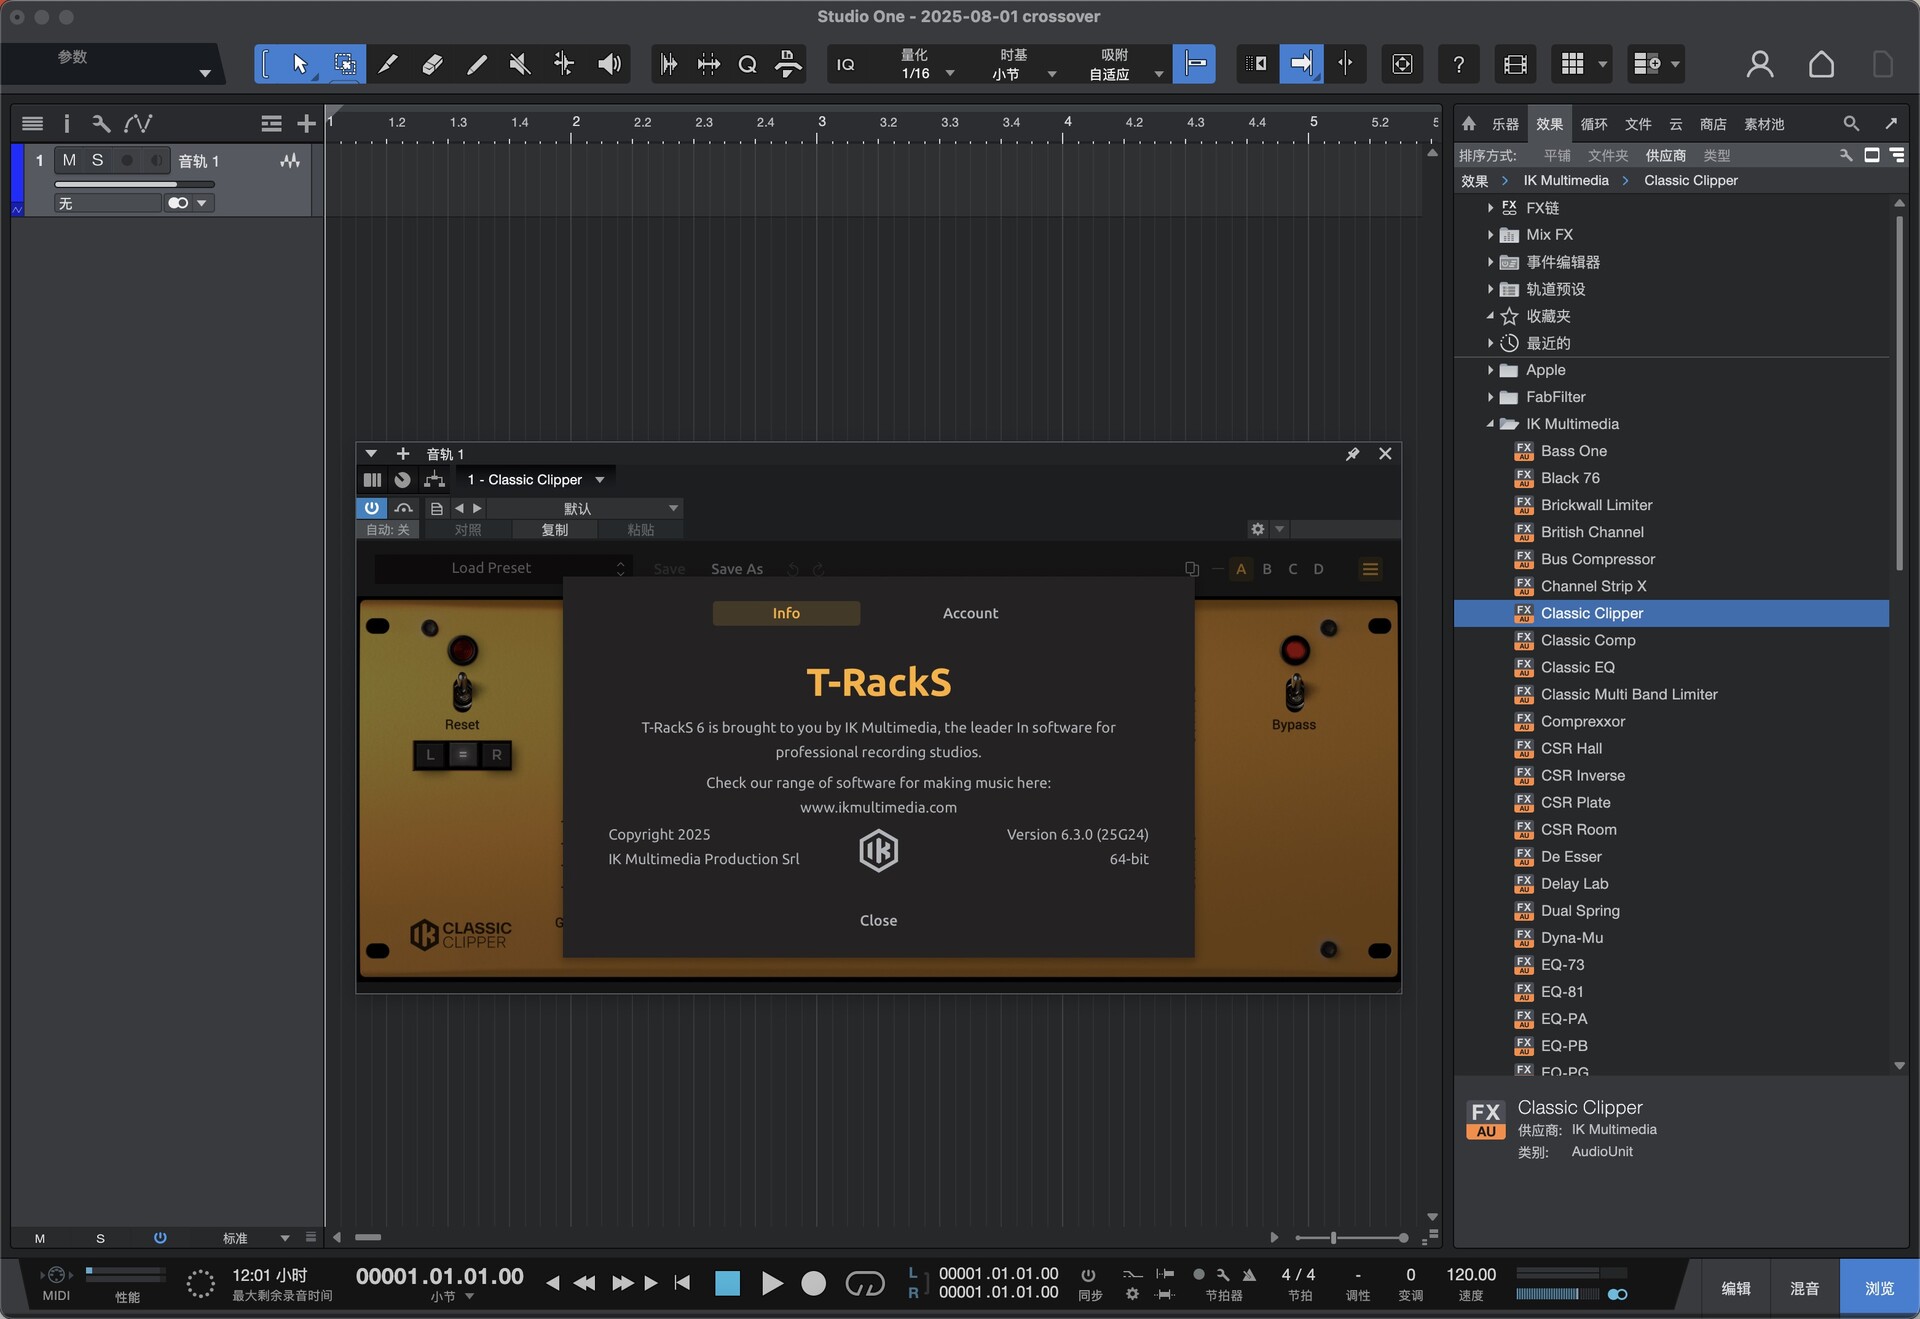Image resolution: width=1920 pixels, height=1319 pixels.
Task: Click the Listen speaker tool
Action: click(x=608, y=65)
